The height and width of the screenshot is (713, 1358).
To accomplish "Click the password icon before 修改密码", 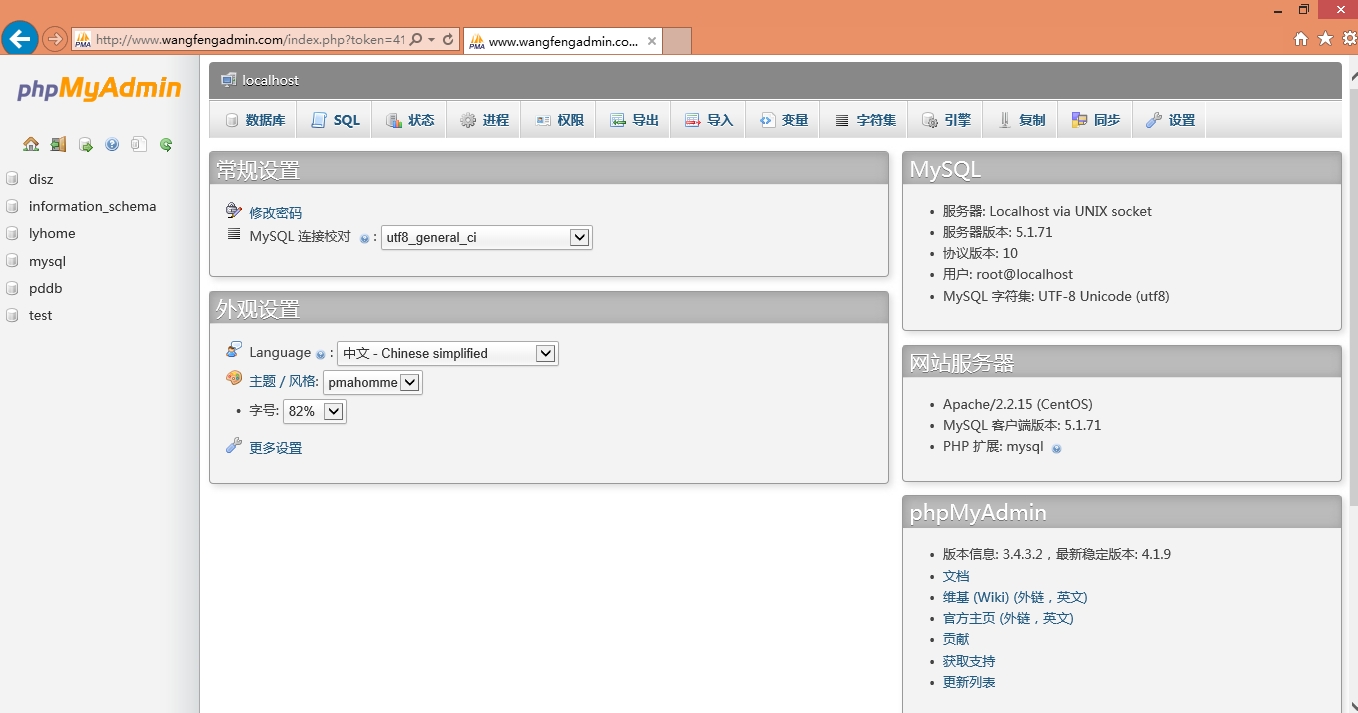I will click(234, 211).
